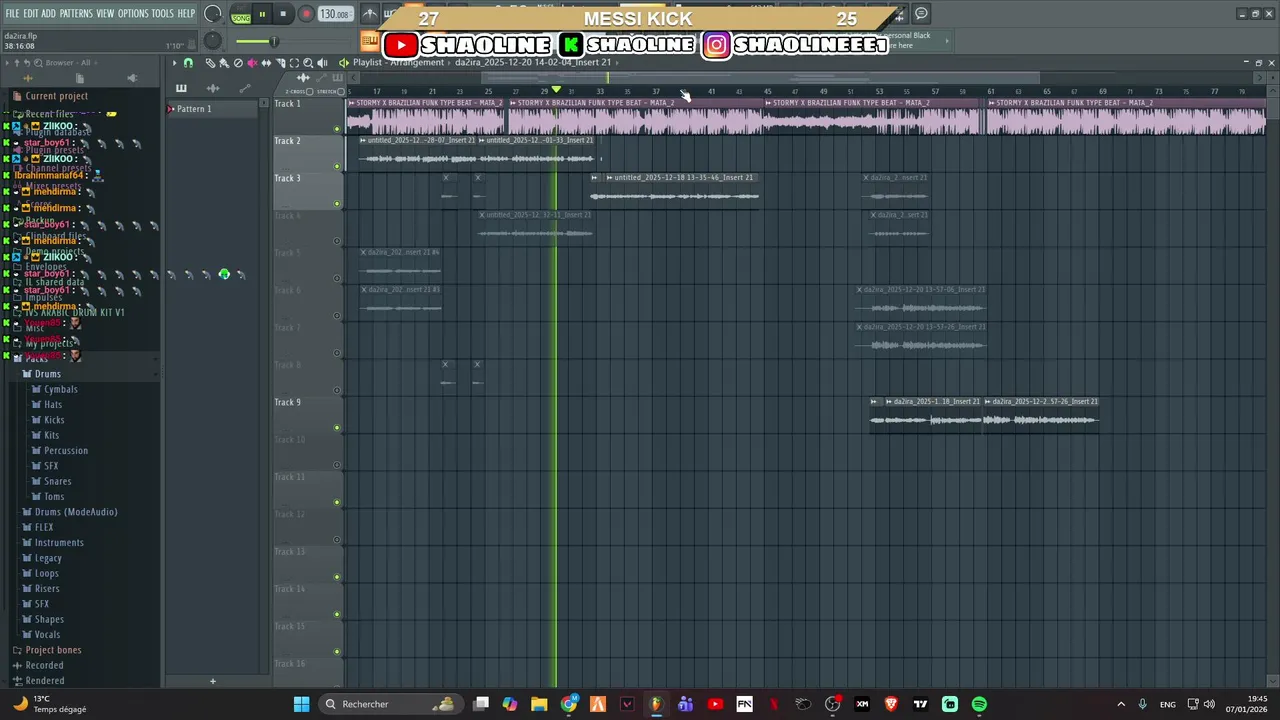Viewport: 1280px width, 720px height.
Task: Open TradingView from the taskbar
Action: [x=920, y=704]
